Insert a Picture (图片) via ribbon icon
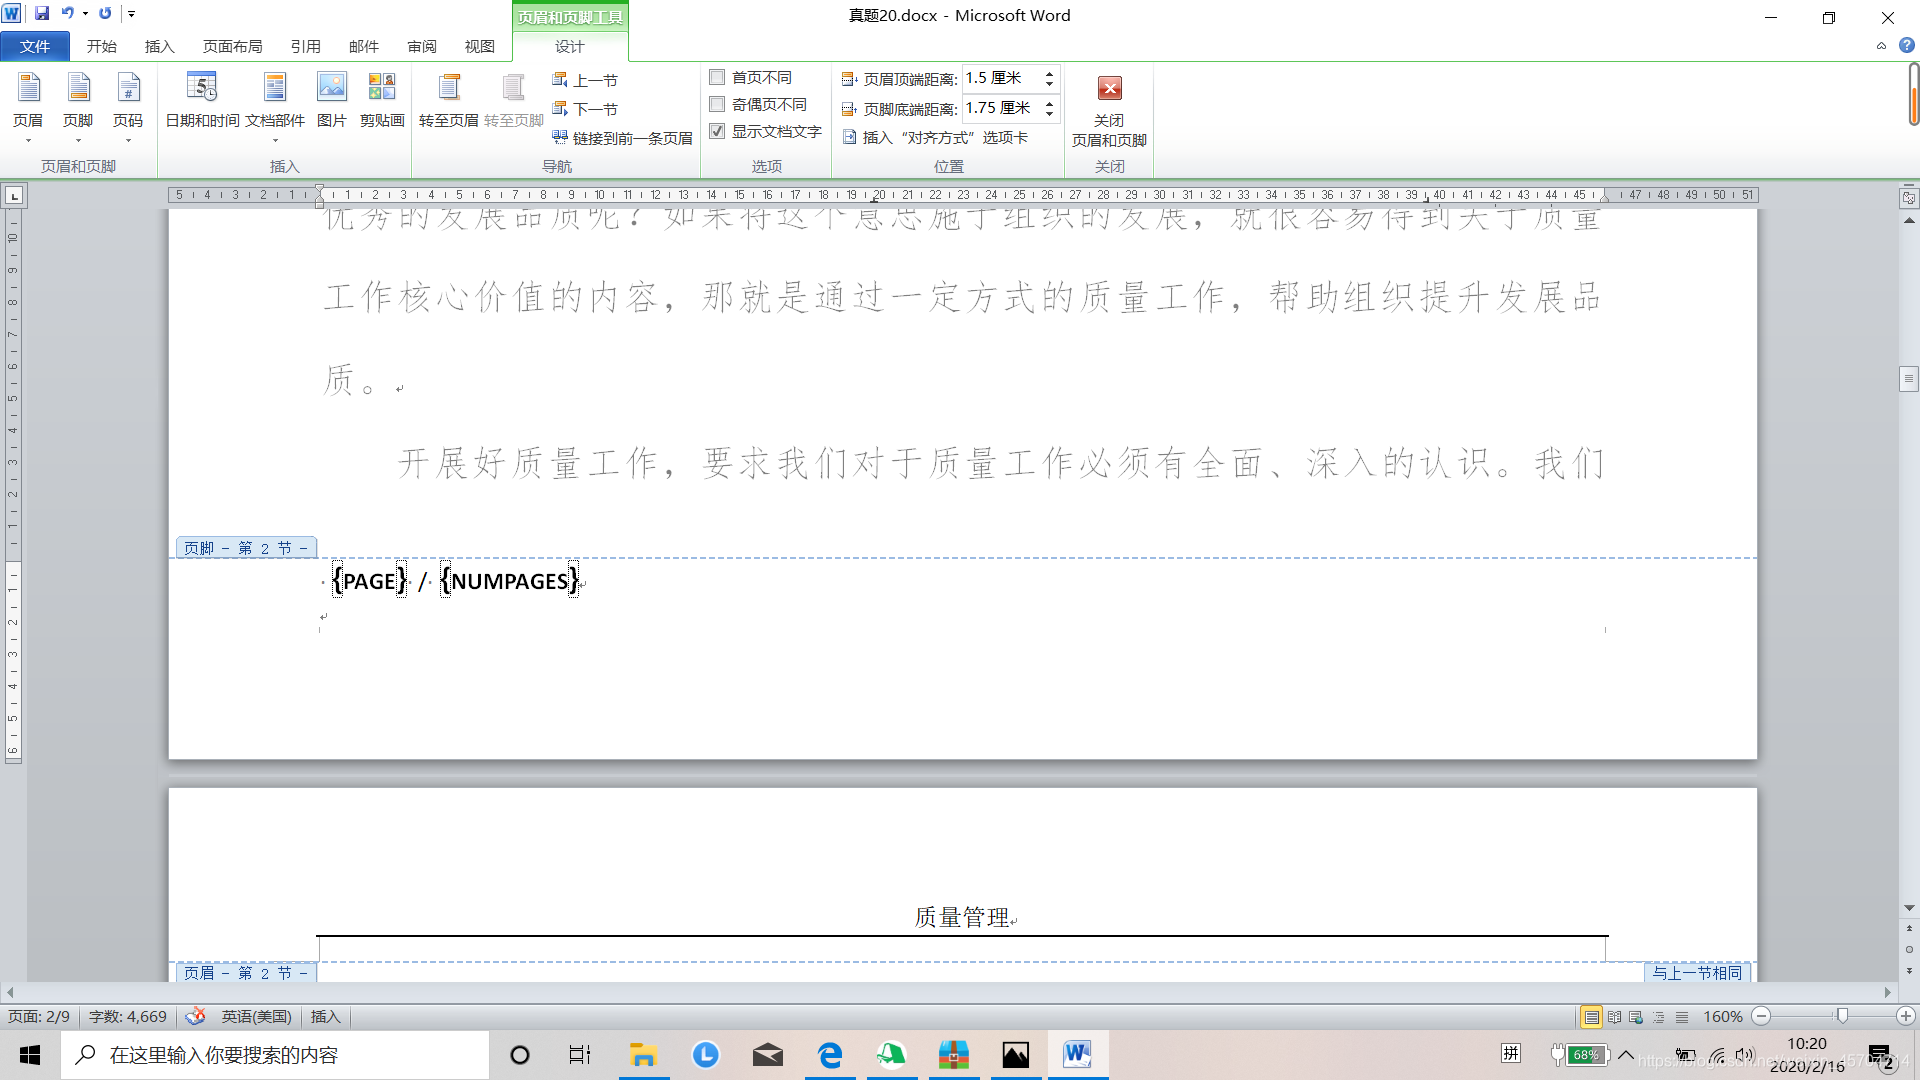Image resolution: width=1920 pixels, height=1080 pixels. (x=331, y=99)
